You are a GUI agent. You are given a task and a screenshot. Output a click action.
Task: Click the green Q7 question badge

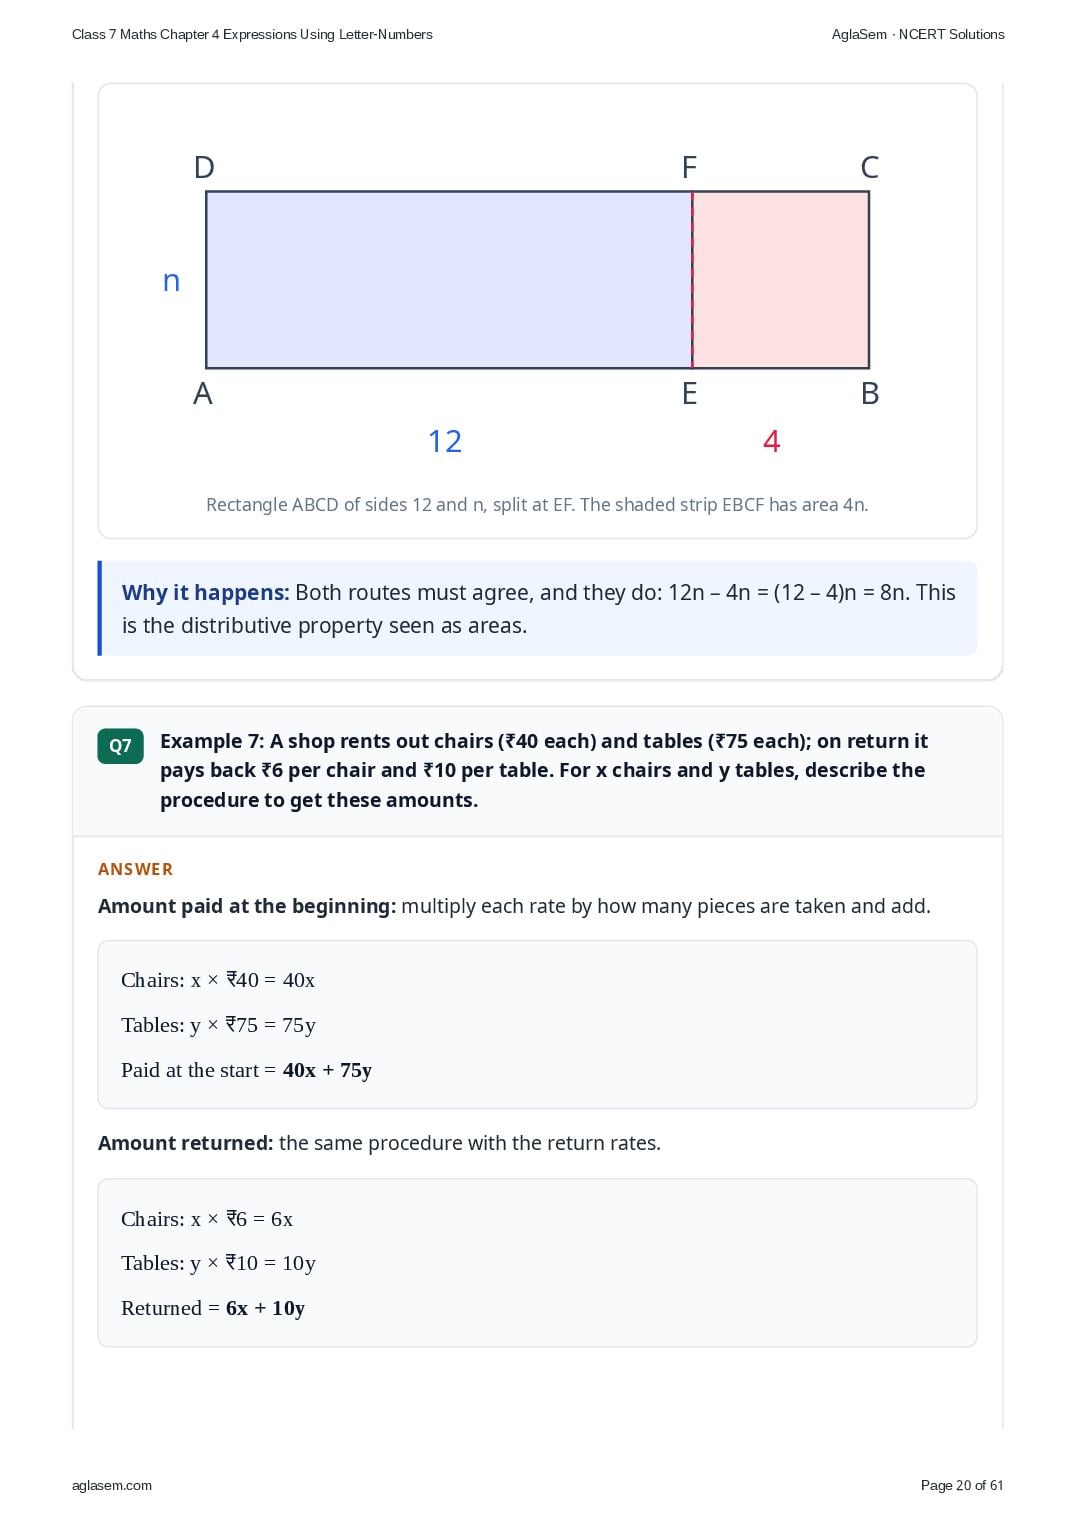(120, 745)
